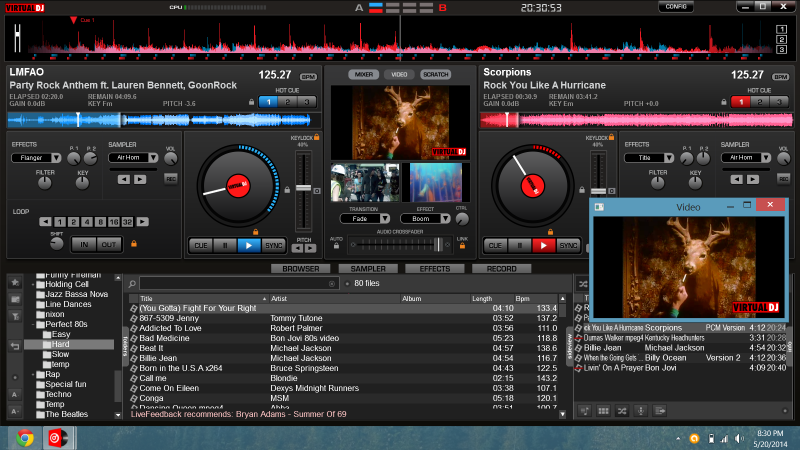
Task: Open the CONFIG settings button
Action: (676, 7)
